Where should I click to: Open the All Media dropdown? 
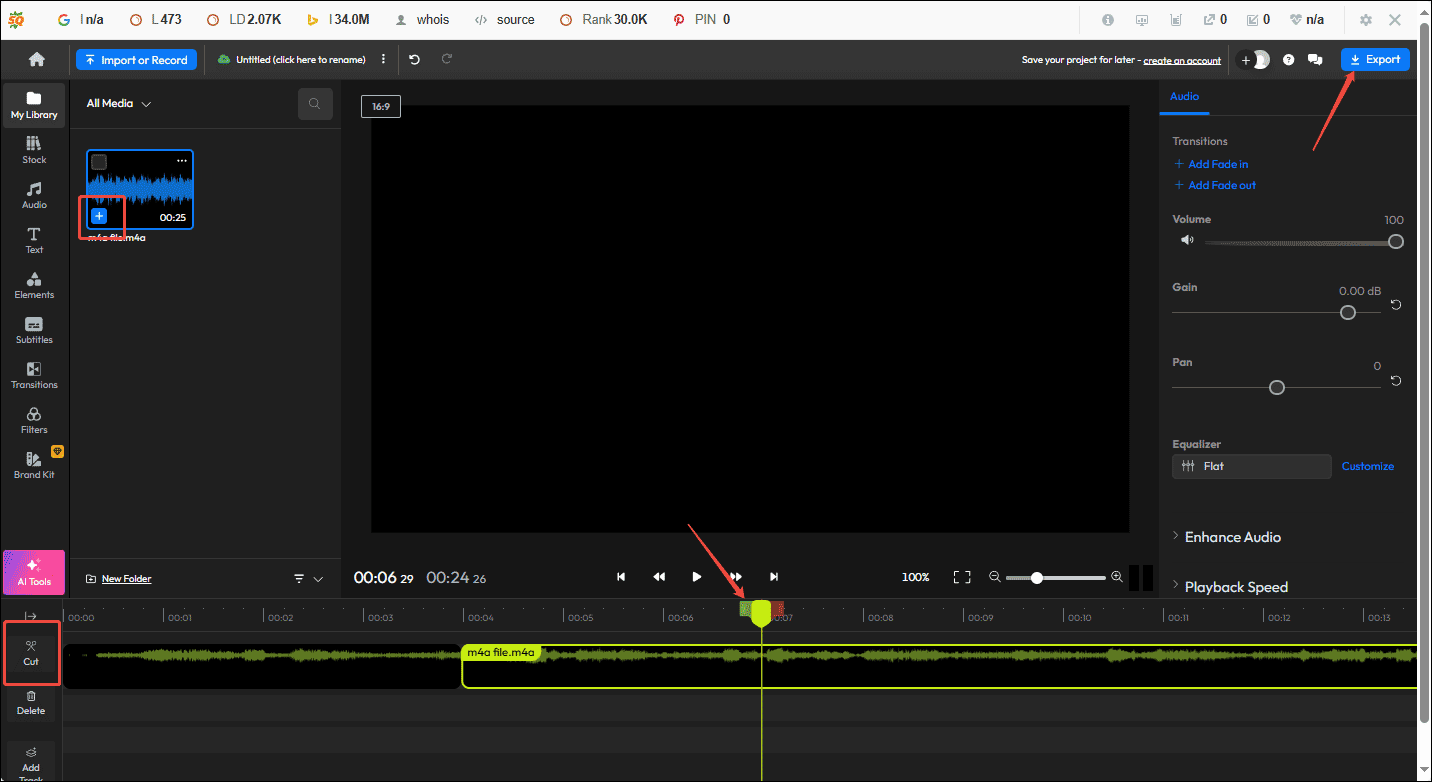pyautogui.click(x=119, y=104)
